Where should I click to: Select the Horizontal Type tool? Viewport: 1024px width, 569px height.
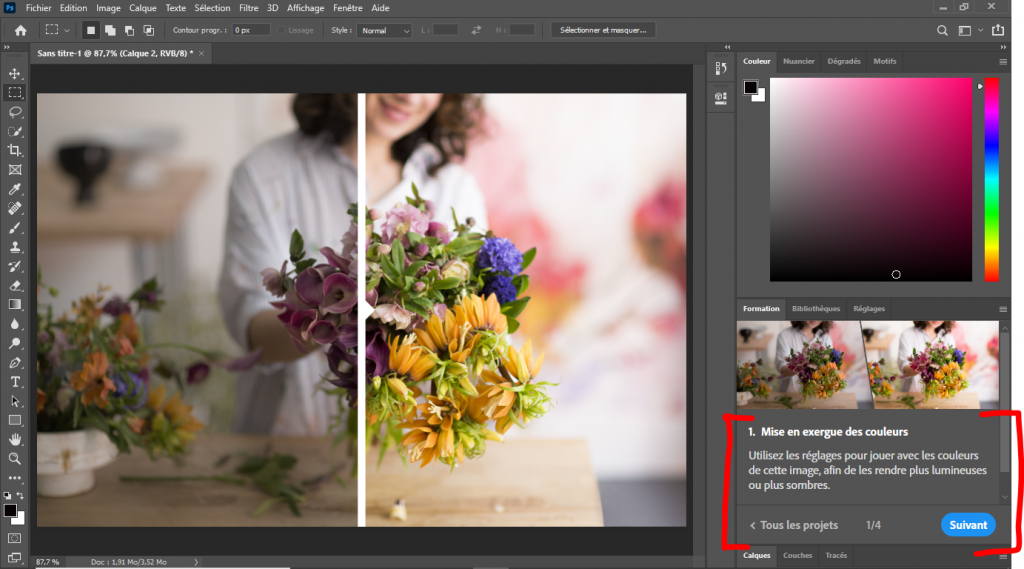(15, 382)
